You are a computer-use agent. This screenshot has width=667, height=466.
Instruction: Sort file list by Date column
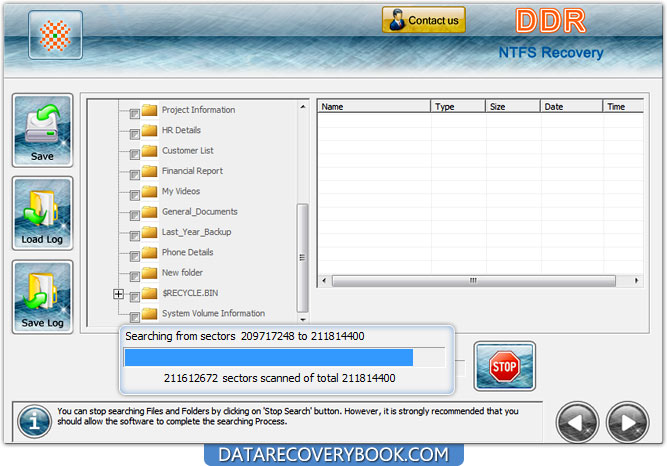click(x=571, y=106)
